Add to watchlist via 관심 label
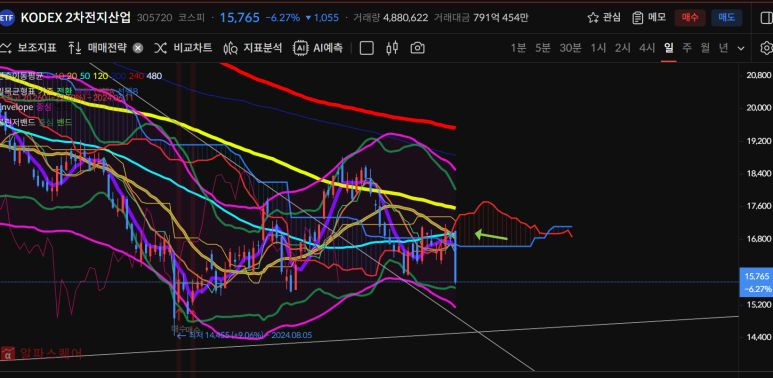 tap(612, 18)
